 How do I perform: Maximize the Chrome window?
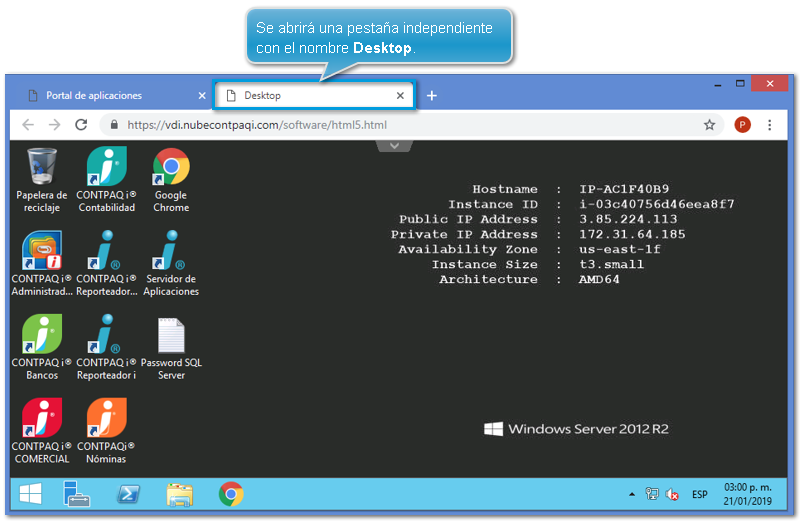740,83
